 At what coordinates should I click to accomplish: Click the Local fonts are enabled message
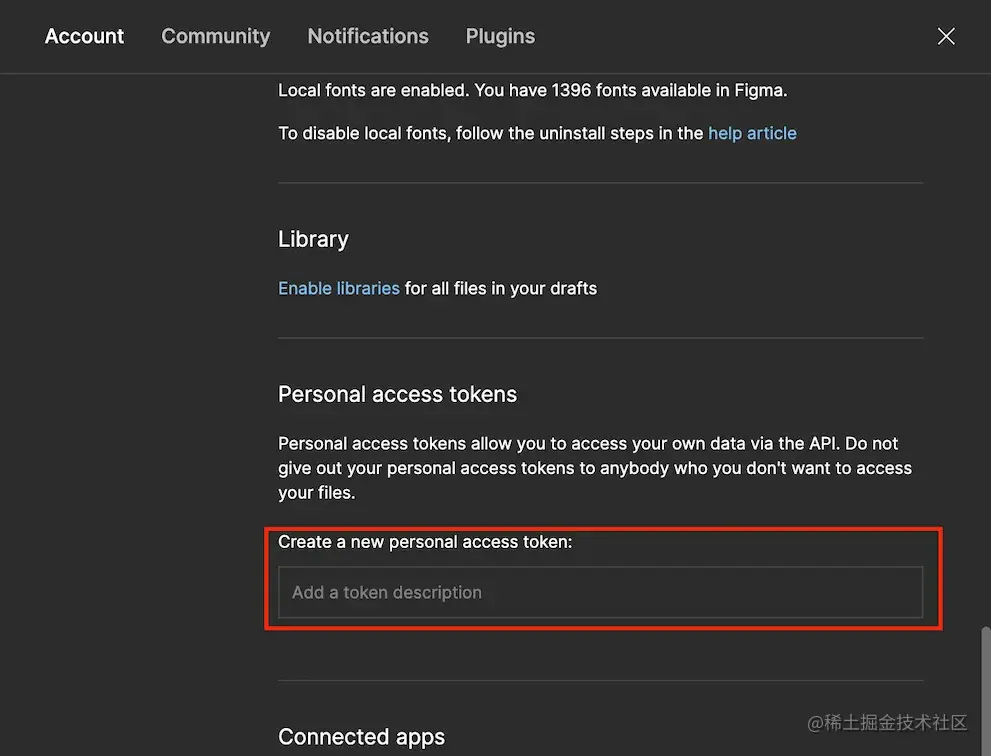tap(533, 90)
